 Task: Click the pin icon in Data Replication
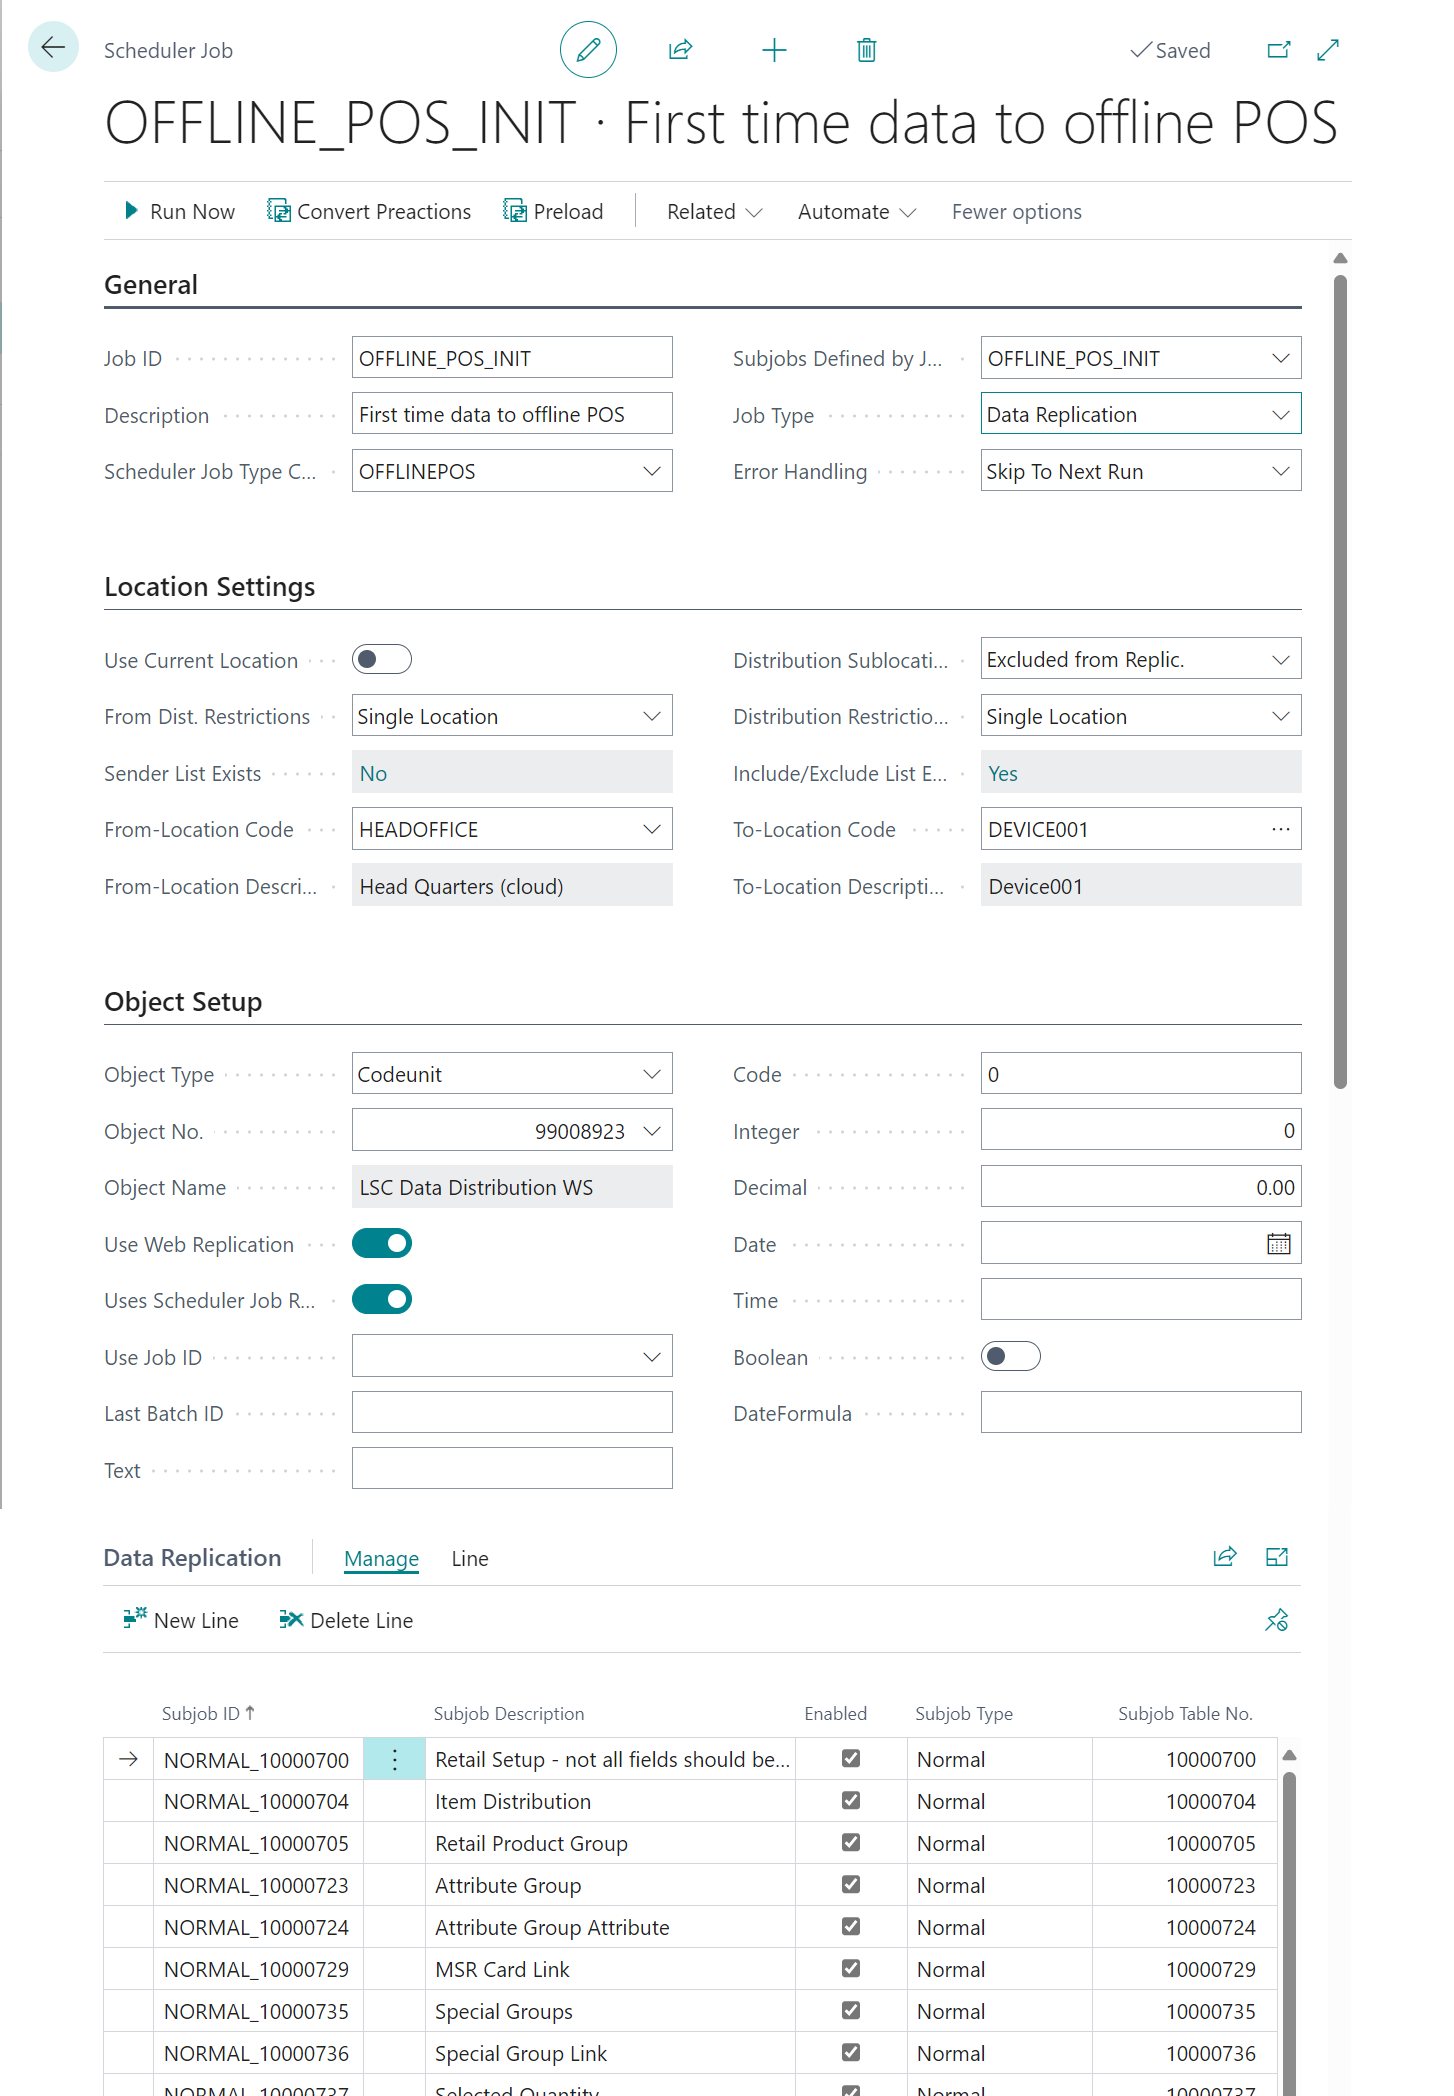1276,1620
